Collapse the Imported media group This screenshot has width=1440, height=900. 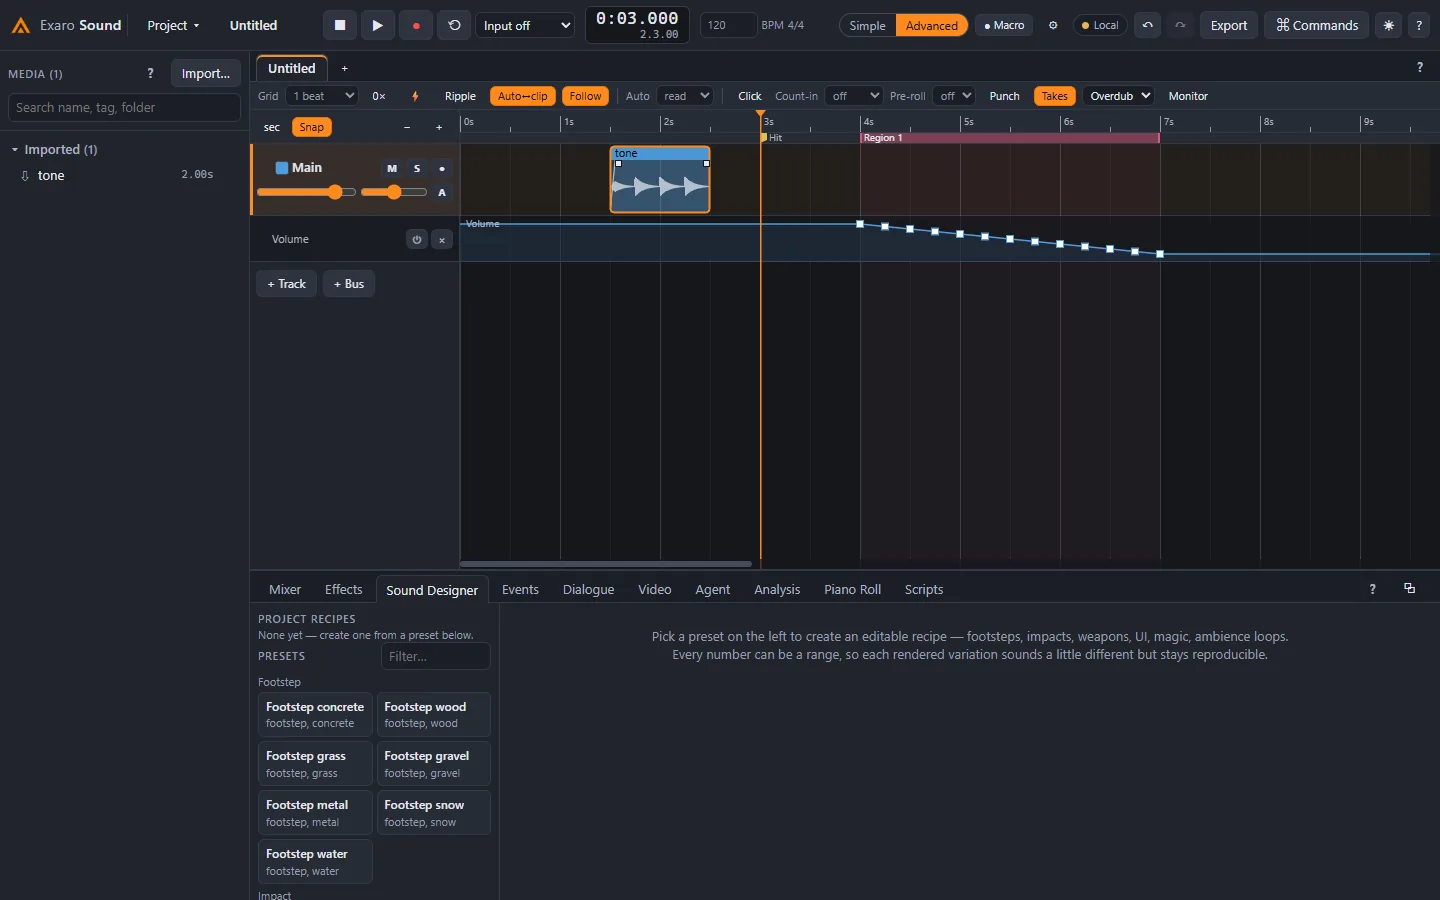pos(15,149)
